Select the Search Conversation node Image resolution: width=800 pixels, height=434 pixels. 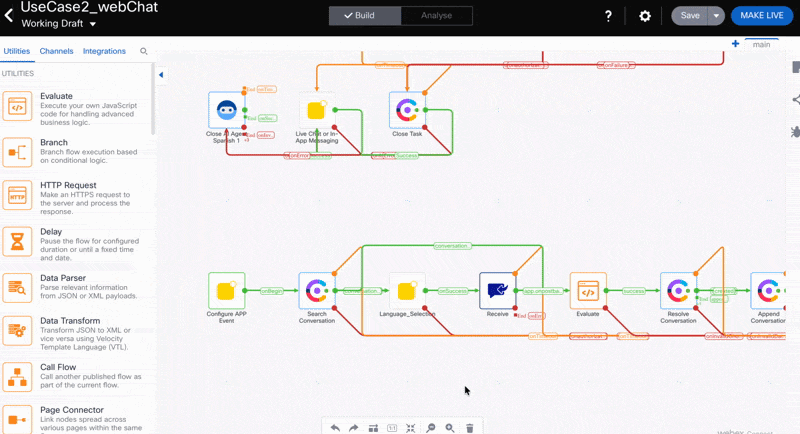pos(317,291)
